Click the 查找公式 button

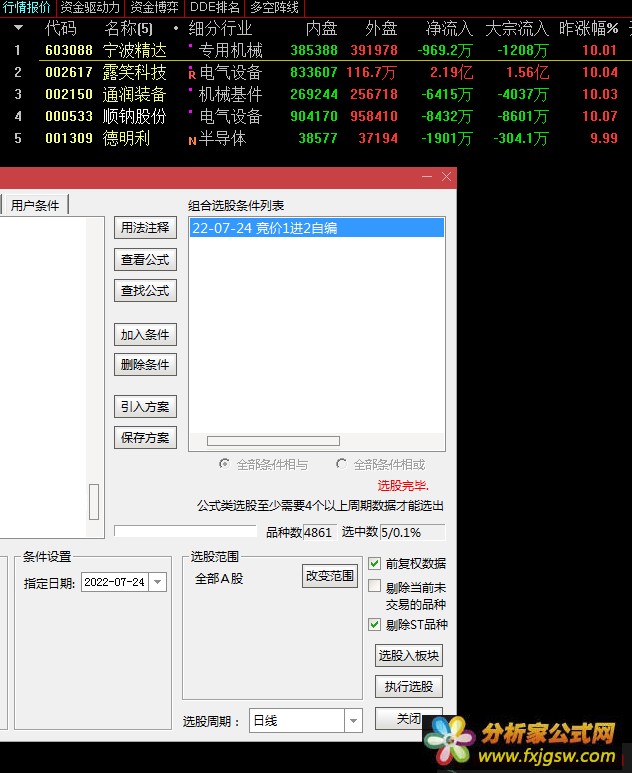pyautogui.click(x=145, y=290)
